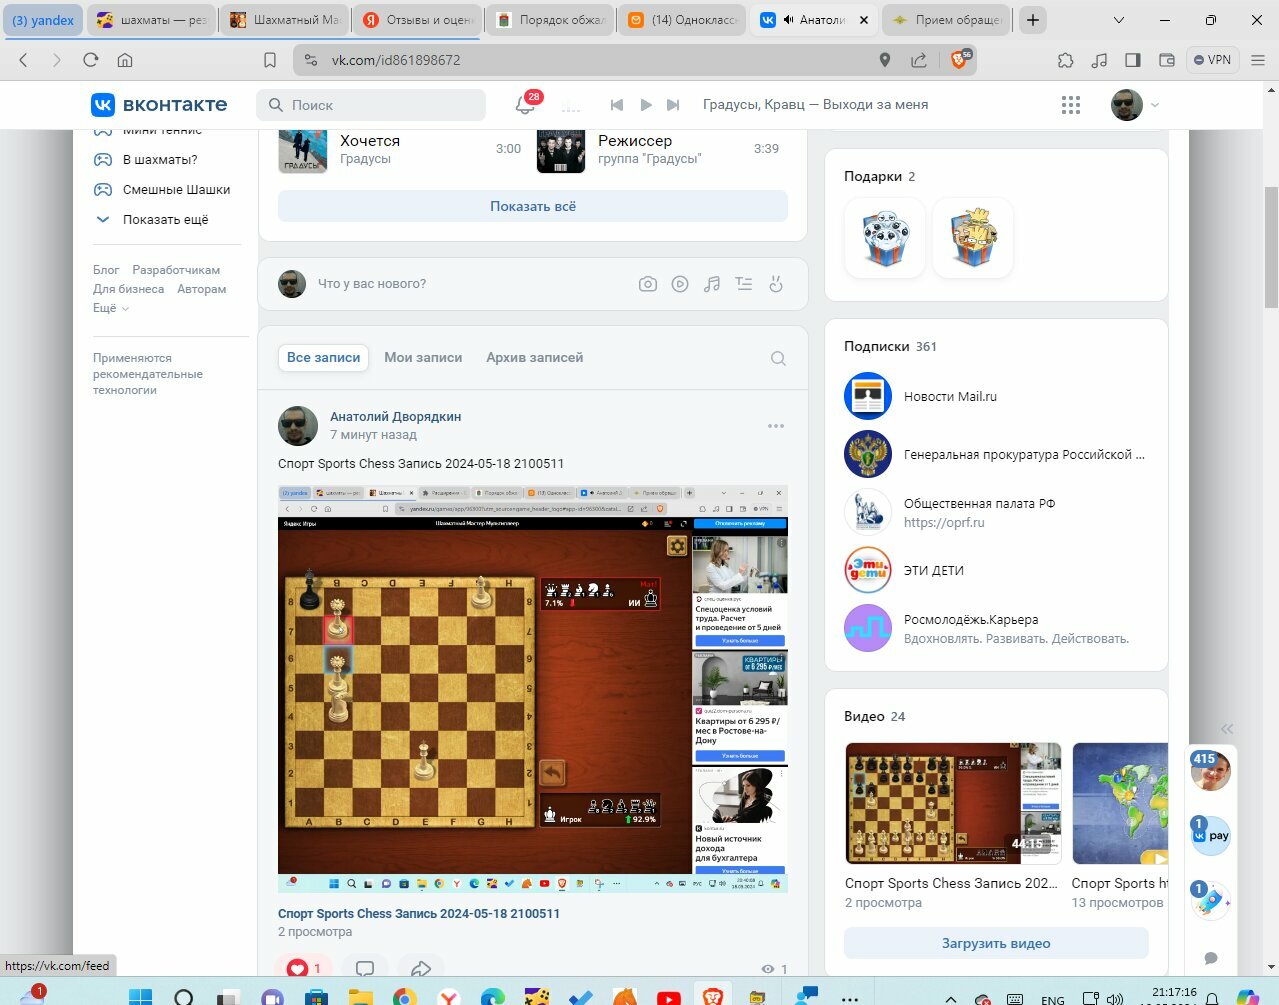The image size is (1279, 1005).
Task: Open the VK notifications bell
Action: 524,105
